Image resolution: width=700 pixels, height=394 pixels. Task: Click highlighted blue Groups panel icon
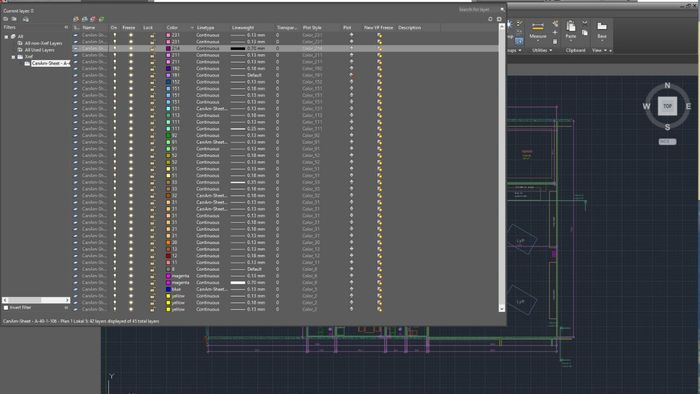pos(519,41)
